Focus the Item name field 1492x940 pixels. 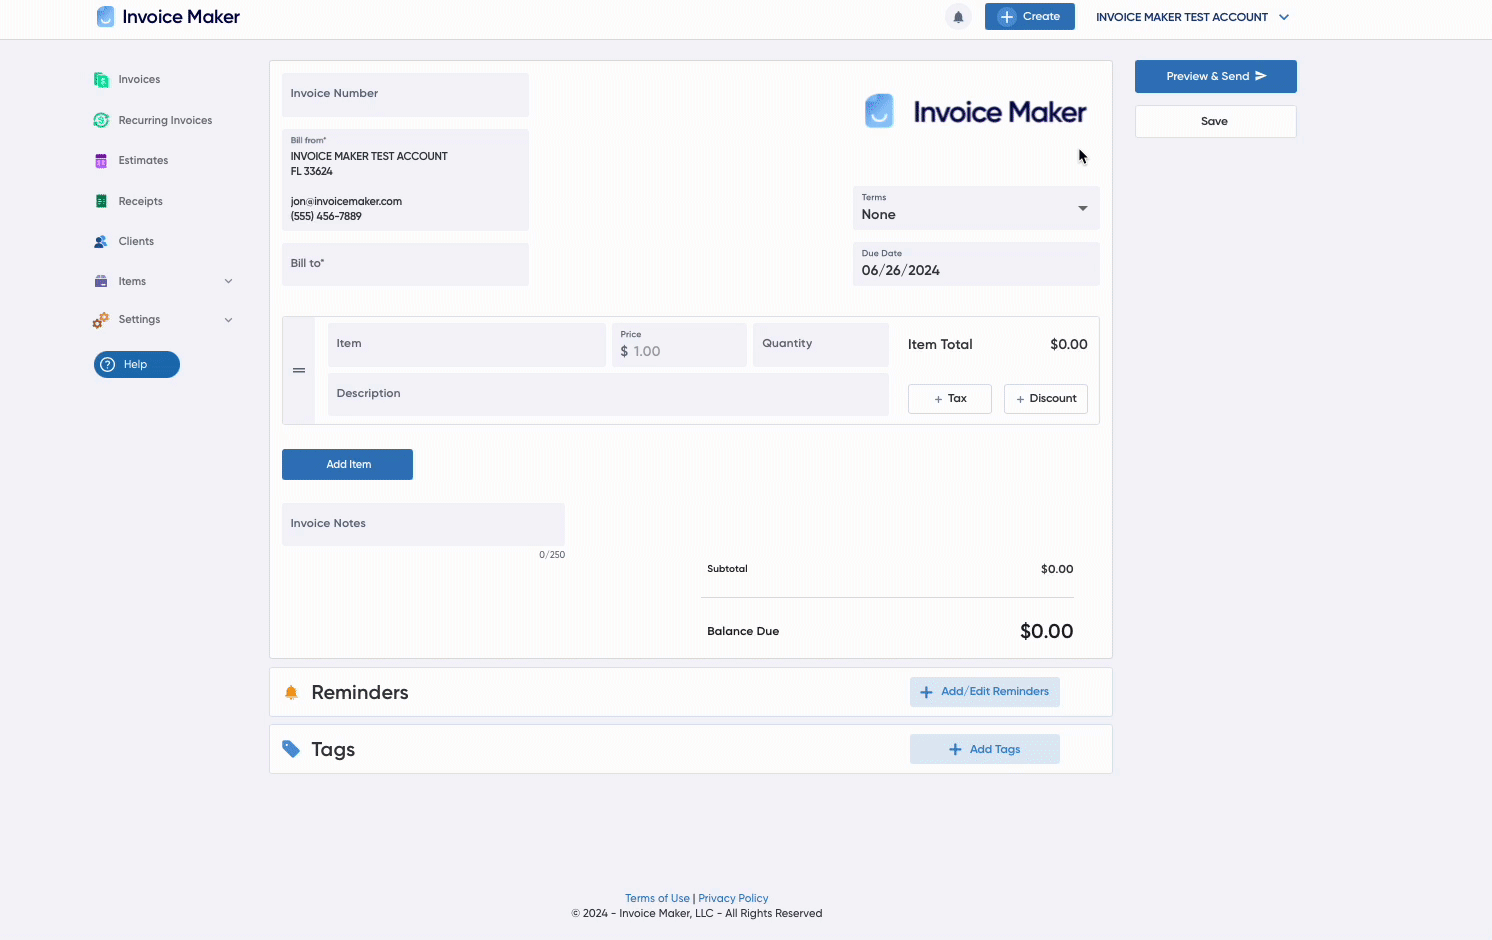pyautogui.click(x=467, y=345)
